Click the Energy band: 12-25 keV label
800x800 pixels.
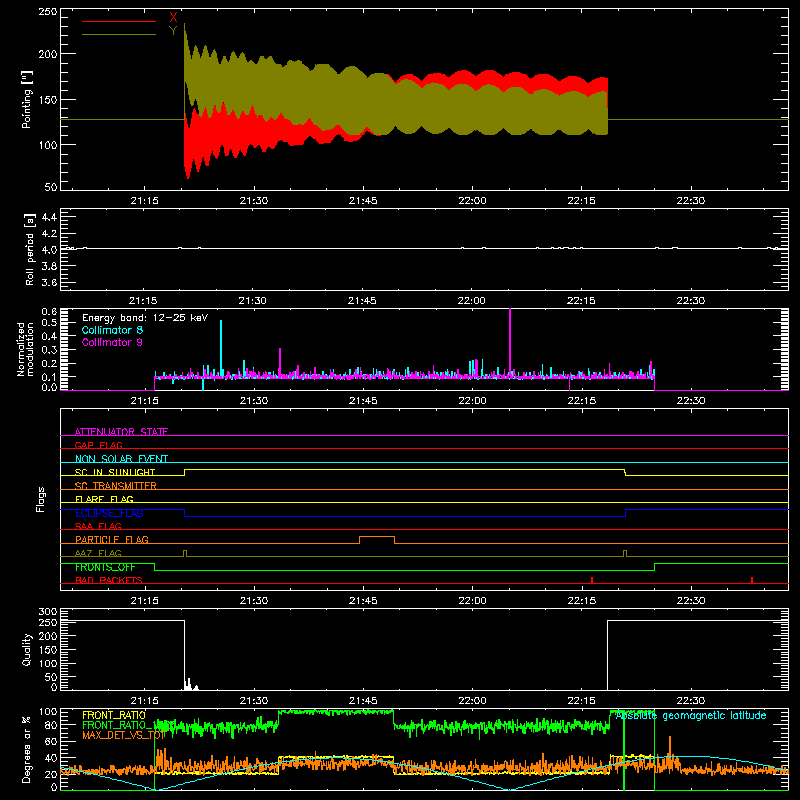click(x=145, y=318)
